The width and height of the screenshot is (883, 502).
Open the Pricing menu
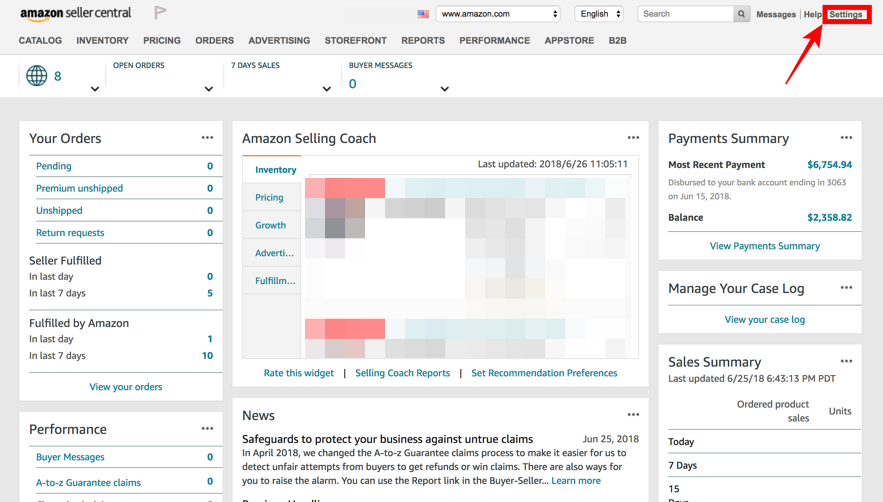pyautogui.click(x=162, y=41)
